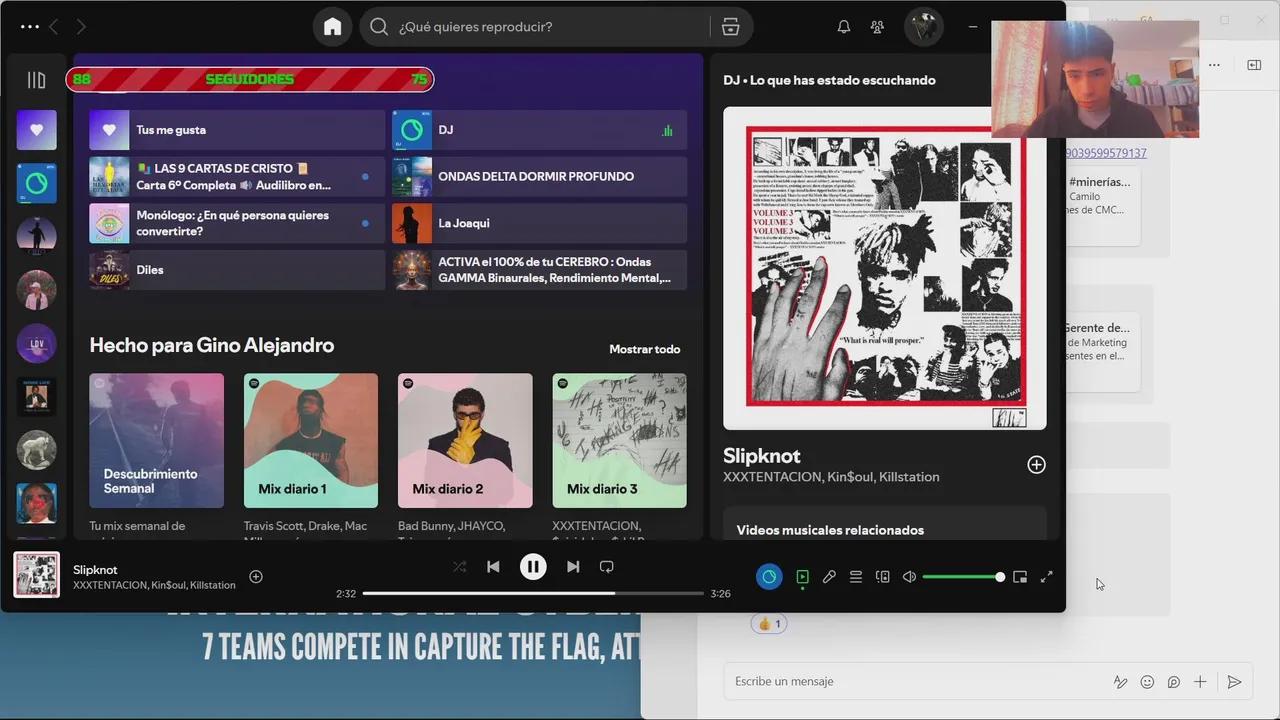
Task: Open the "La Joaqui" shortcut
Action: [539, 223]
